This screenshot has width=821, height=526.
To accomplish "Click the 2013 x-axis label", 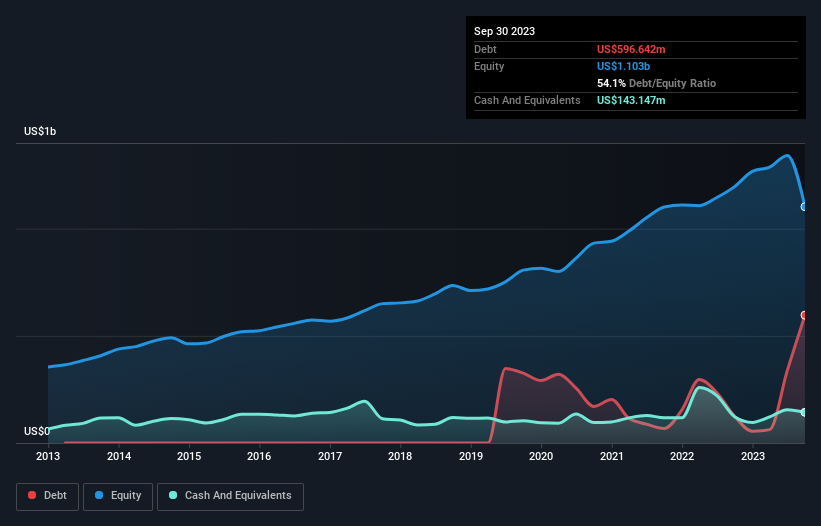I will tap(48, 456).
